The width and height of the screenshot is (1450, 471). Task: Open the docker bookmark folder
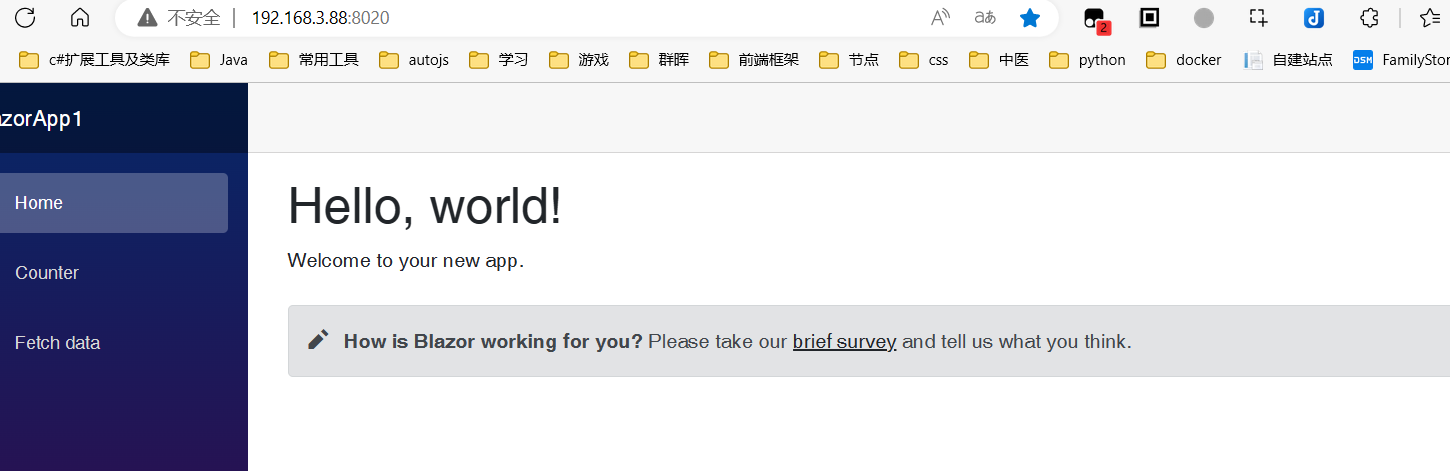point(1184,60)
